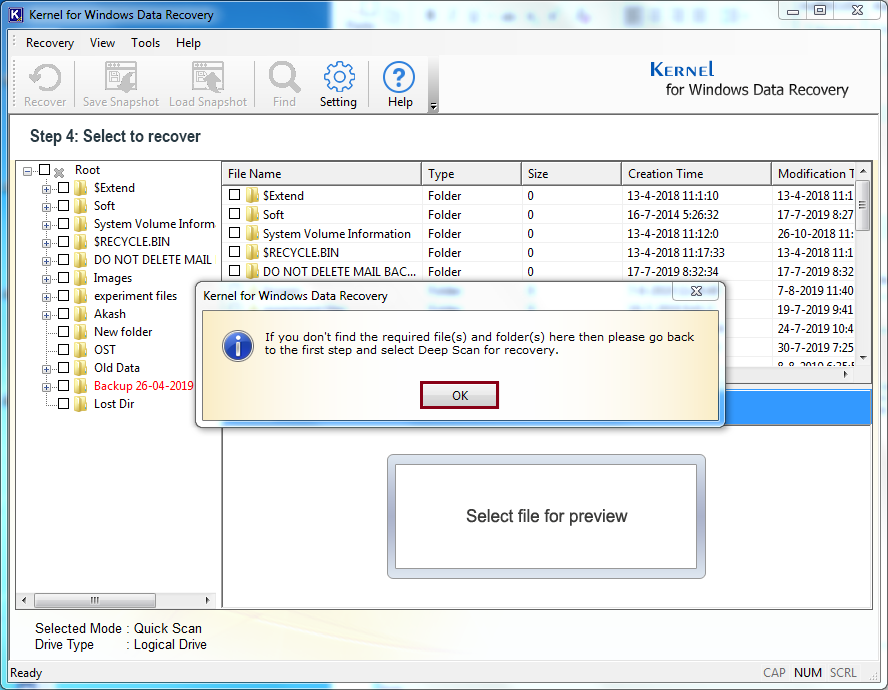
Task: Check the $Extend checkbox in the tree
Action: pos(63,188)
